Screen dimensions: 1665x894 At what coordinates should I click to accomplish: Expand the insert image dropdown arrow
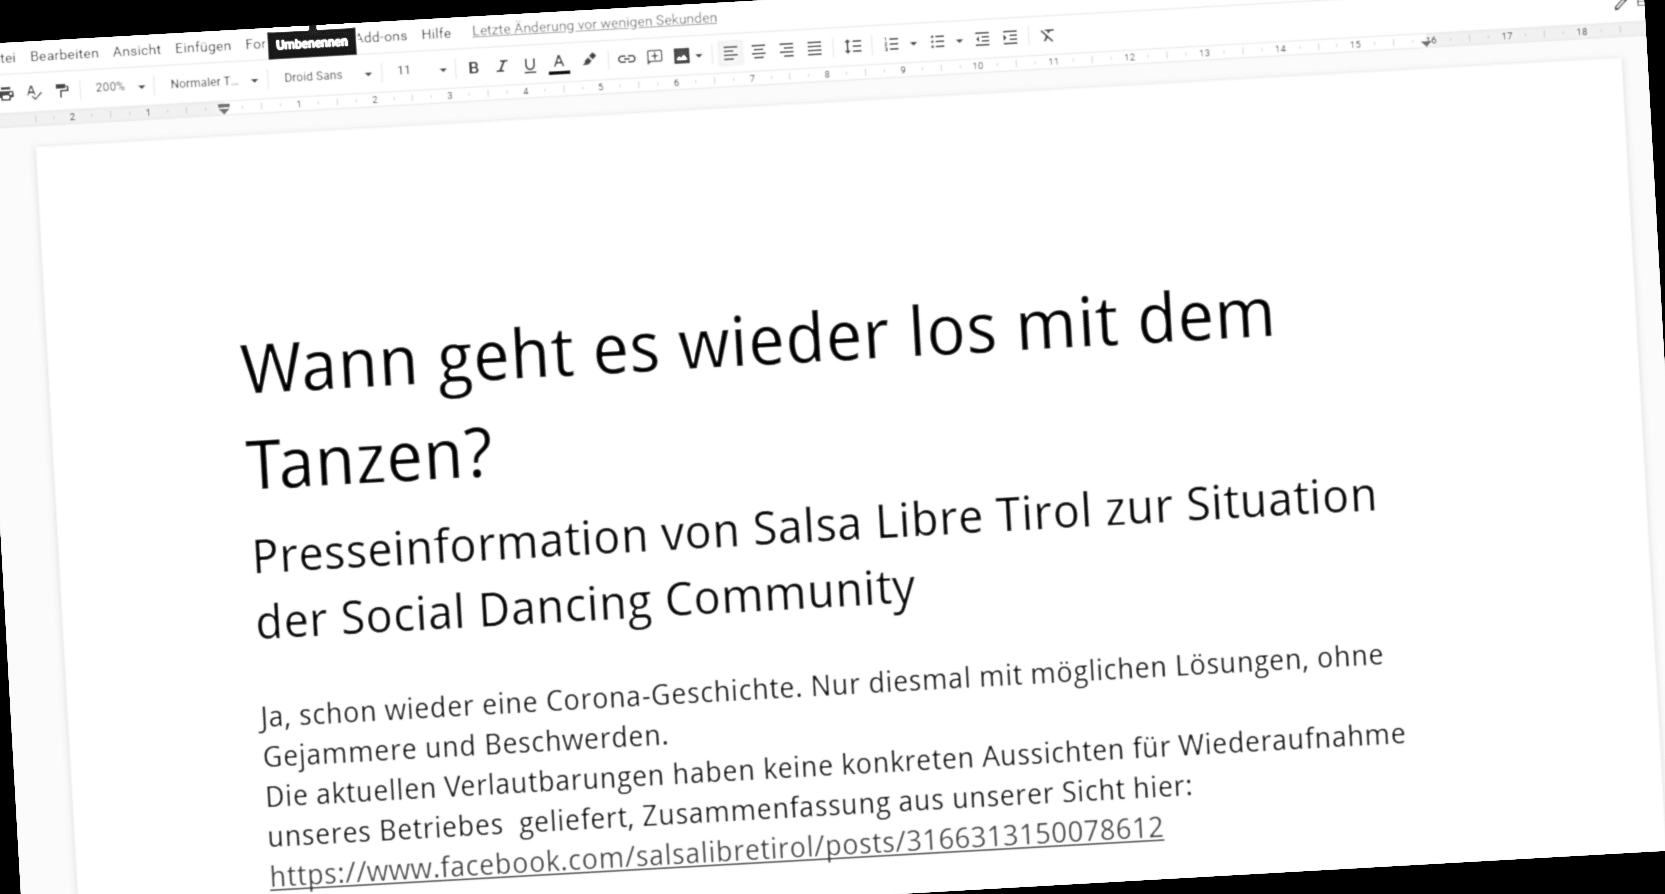pos(699,56)
